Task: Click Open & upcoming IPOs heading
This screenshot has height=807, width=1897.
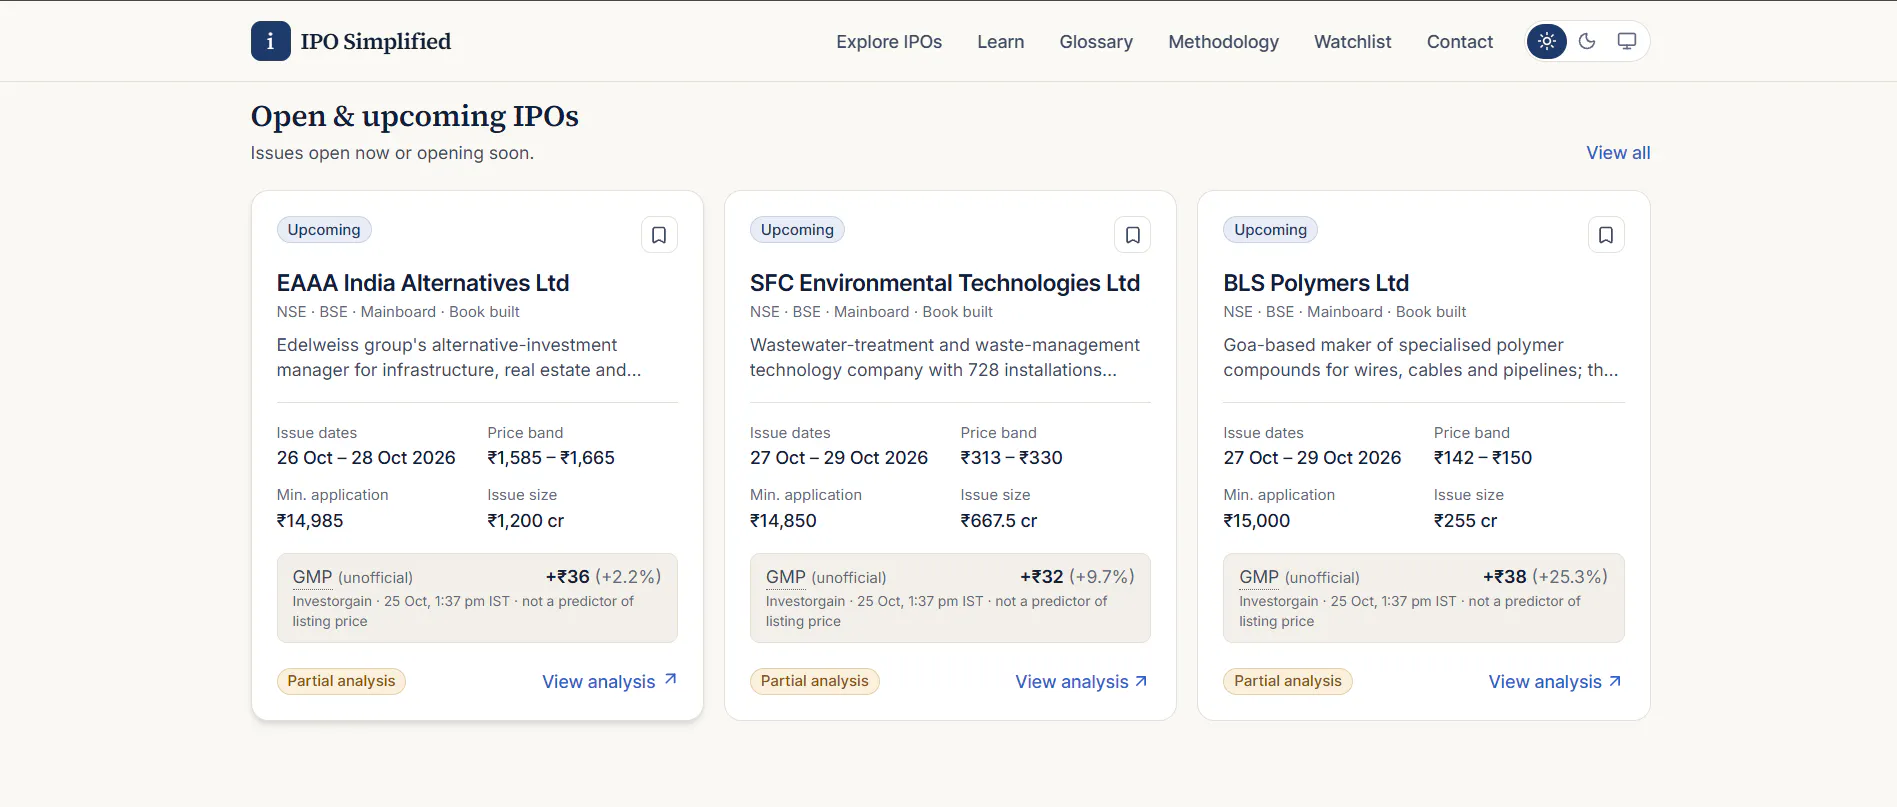Action: (x=415, y=116)
